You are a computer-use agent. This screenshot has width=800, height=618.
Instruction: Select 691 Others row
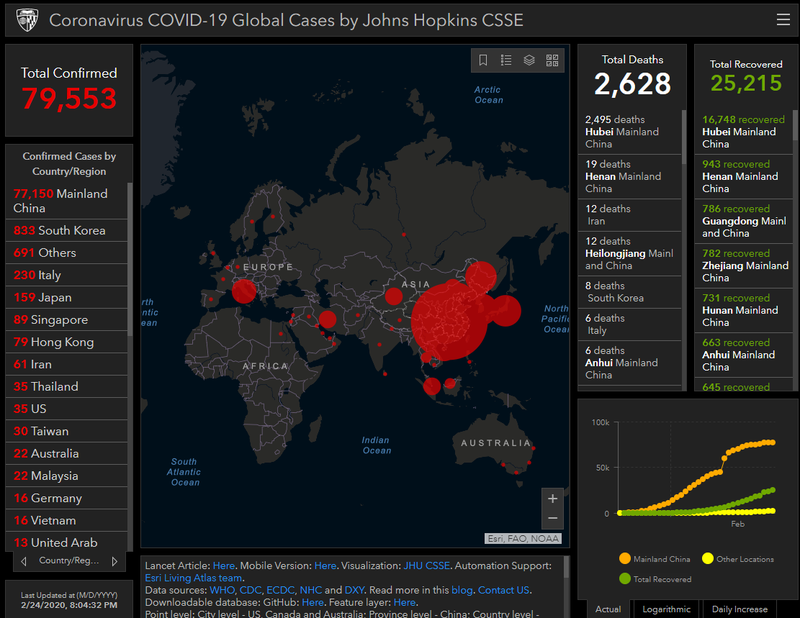tap(66, 253)
